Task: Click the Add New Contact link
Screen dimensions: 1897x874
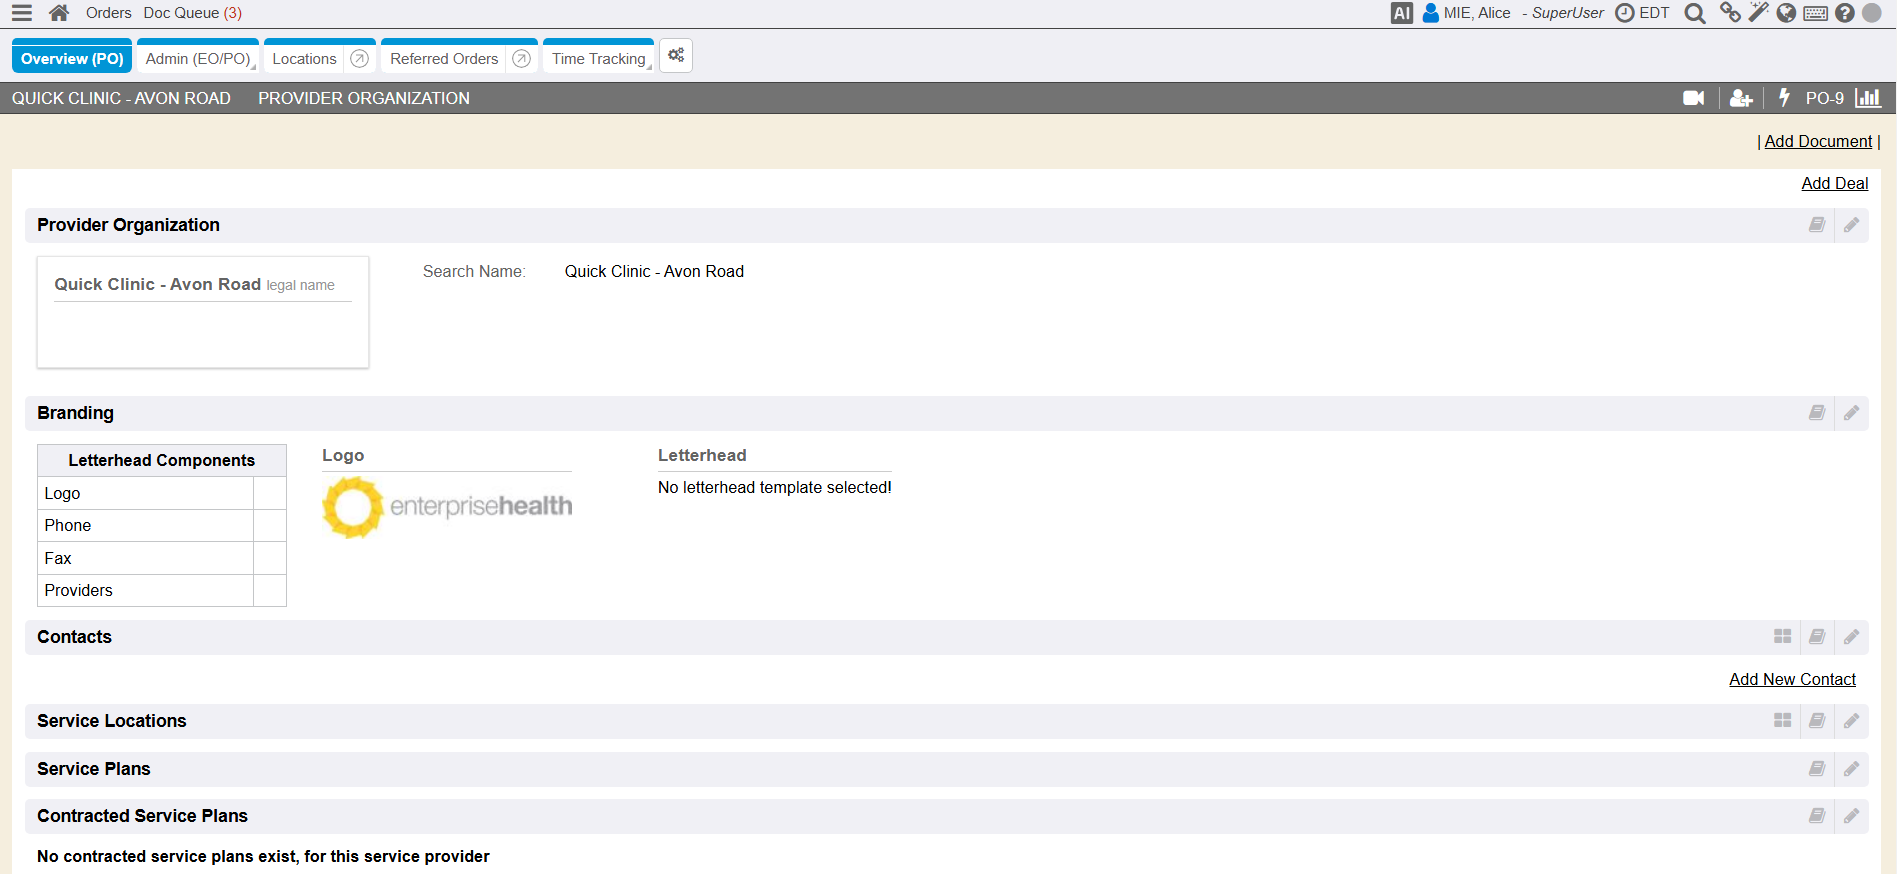Action: (x=1791, y=680)
